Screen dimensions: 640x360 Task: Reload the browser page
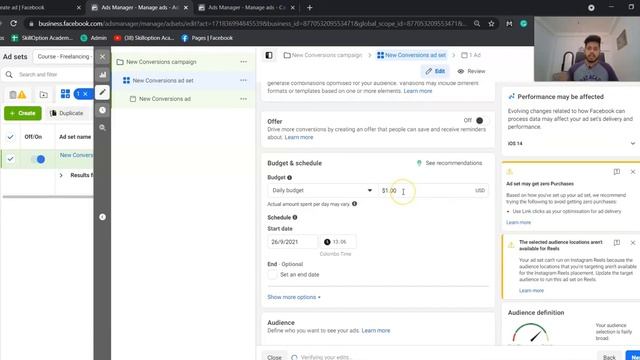click(13, 24)
